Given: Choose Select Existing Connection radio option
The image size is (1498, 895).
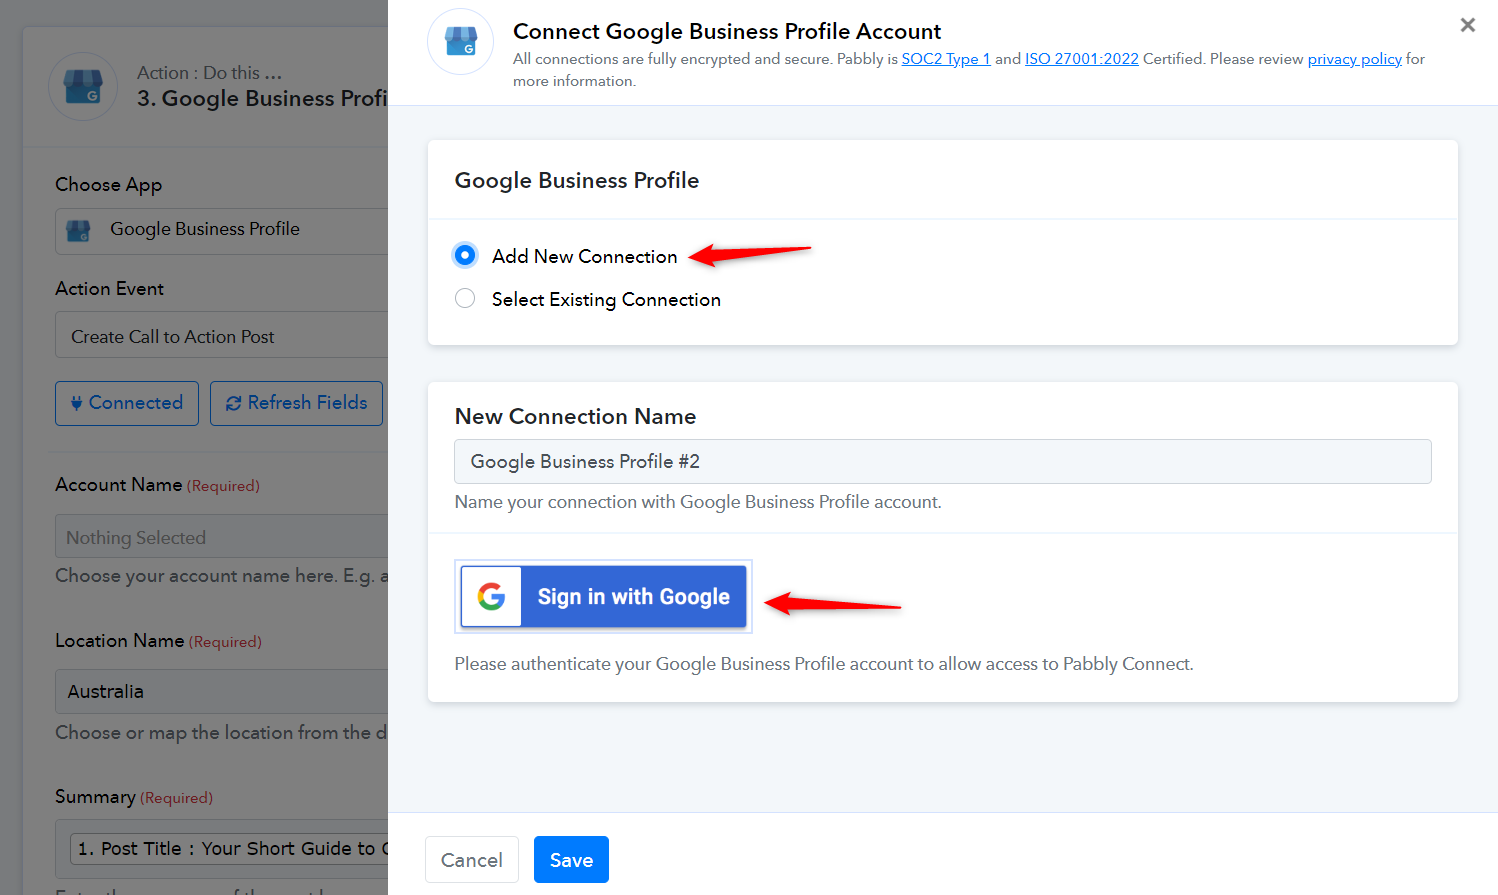Looking at the screenshot, I should point(465,299).
